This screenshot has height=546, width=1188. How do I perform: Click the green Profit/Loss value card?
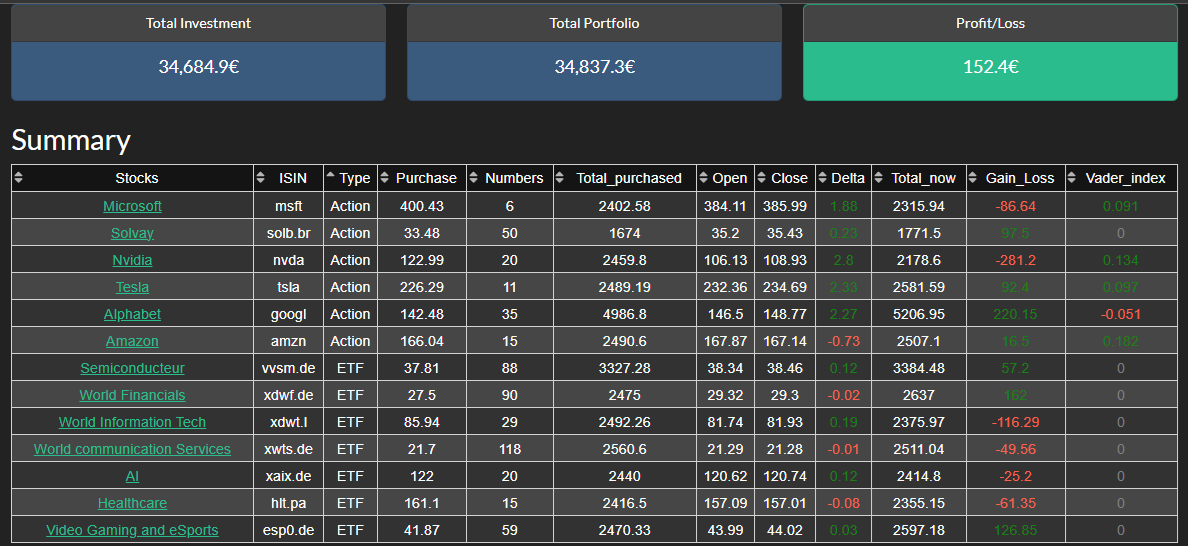pos(989,67)
